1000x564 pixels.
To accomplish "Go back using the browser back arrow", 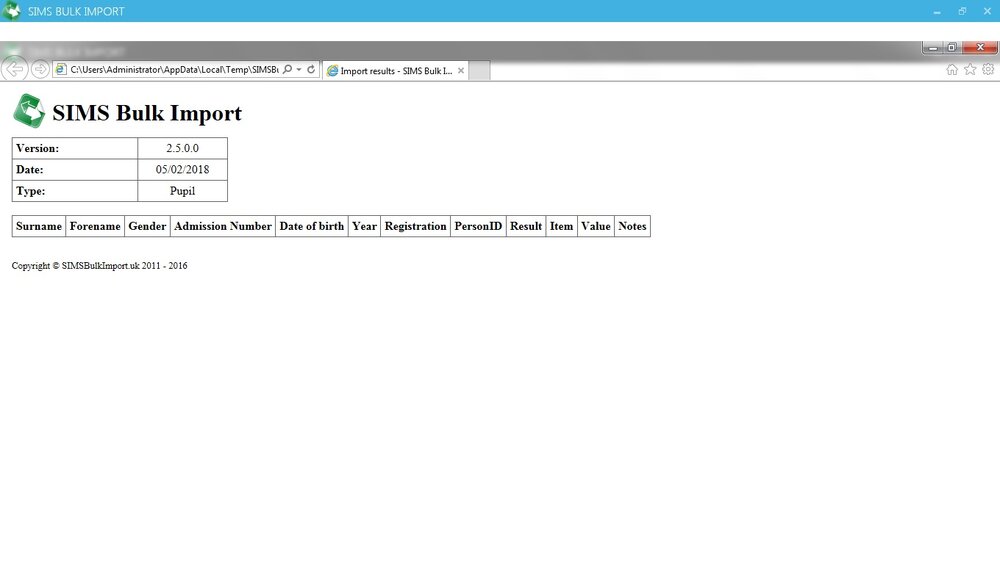I will pyautogui.click(x=15, y=69).
